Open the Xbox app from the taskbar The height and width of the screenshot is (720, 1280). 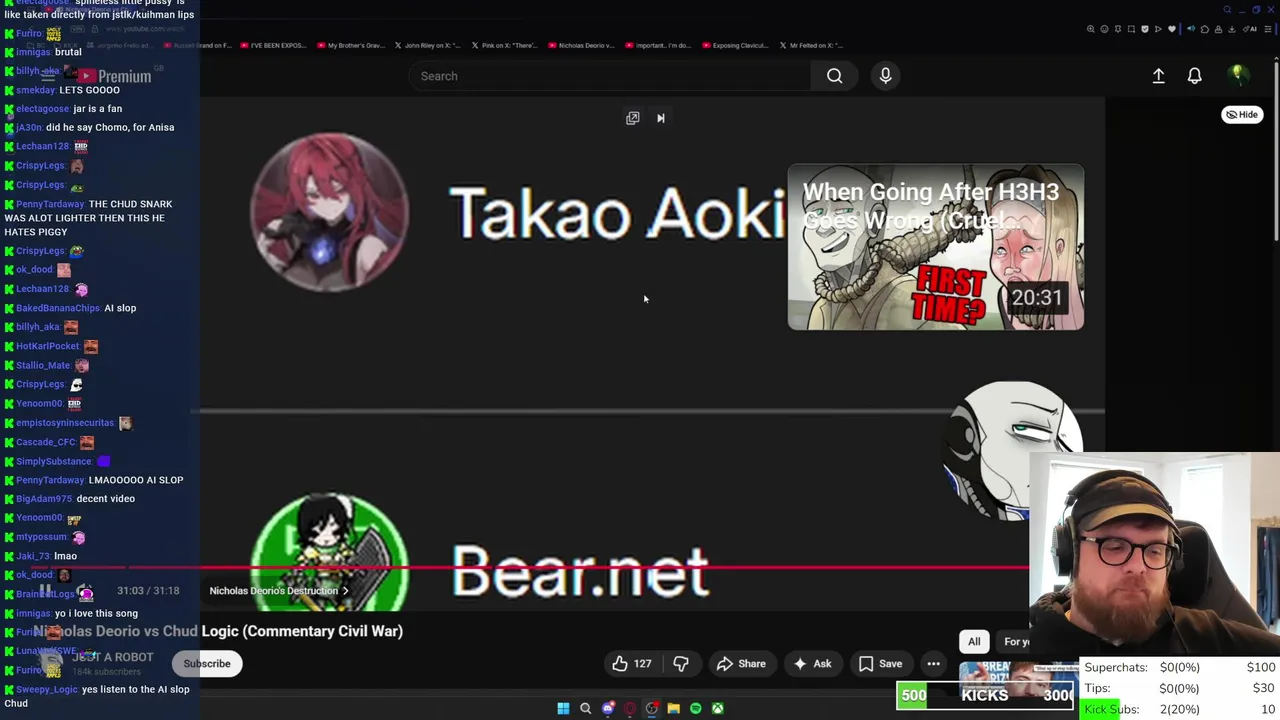click(717, 709)
